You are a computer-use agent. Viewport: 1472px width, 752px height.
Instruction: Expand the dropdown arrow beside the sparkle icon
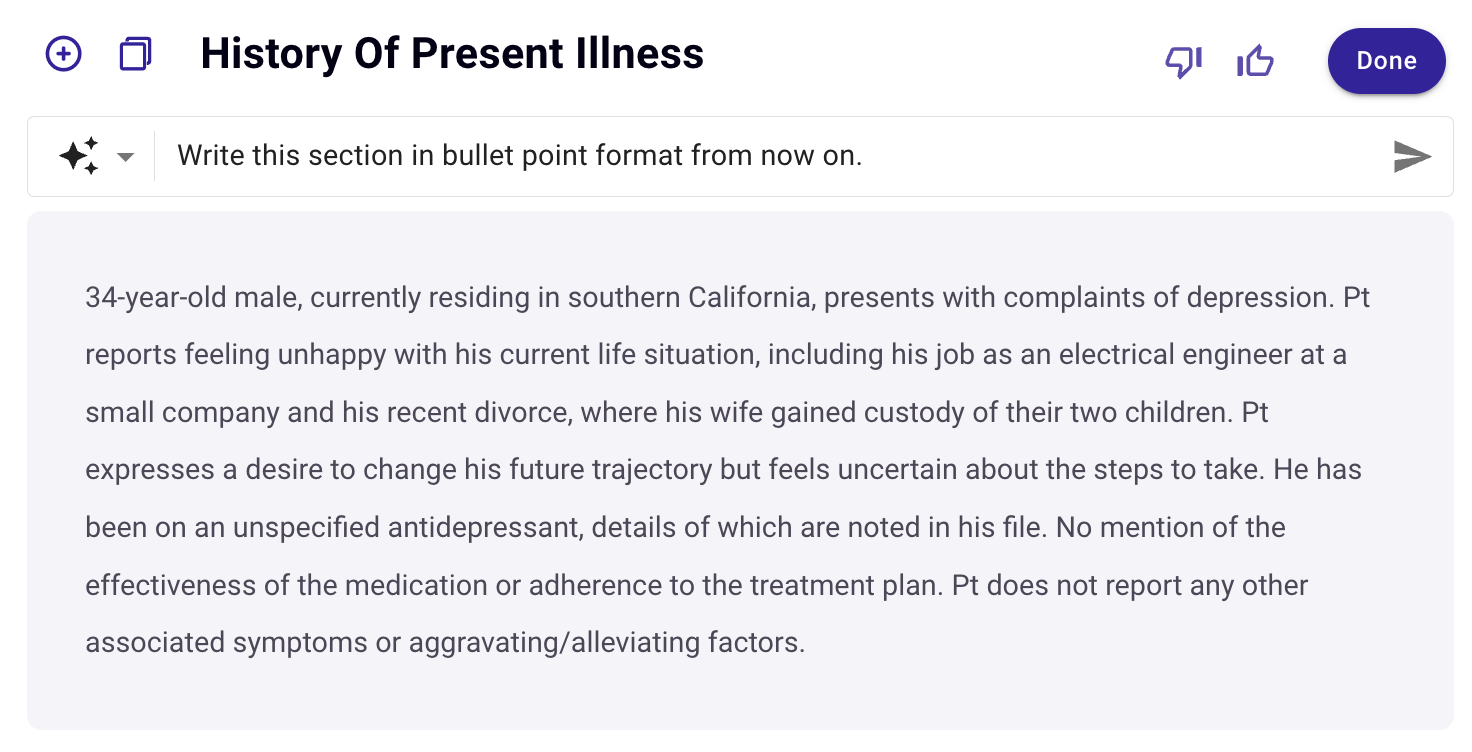click(125, 157)
